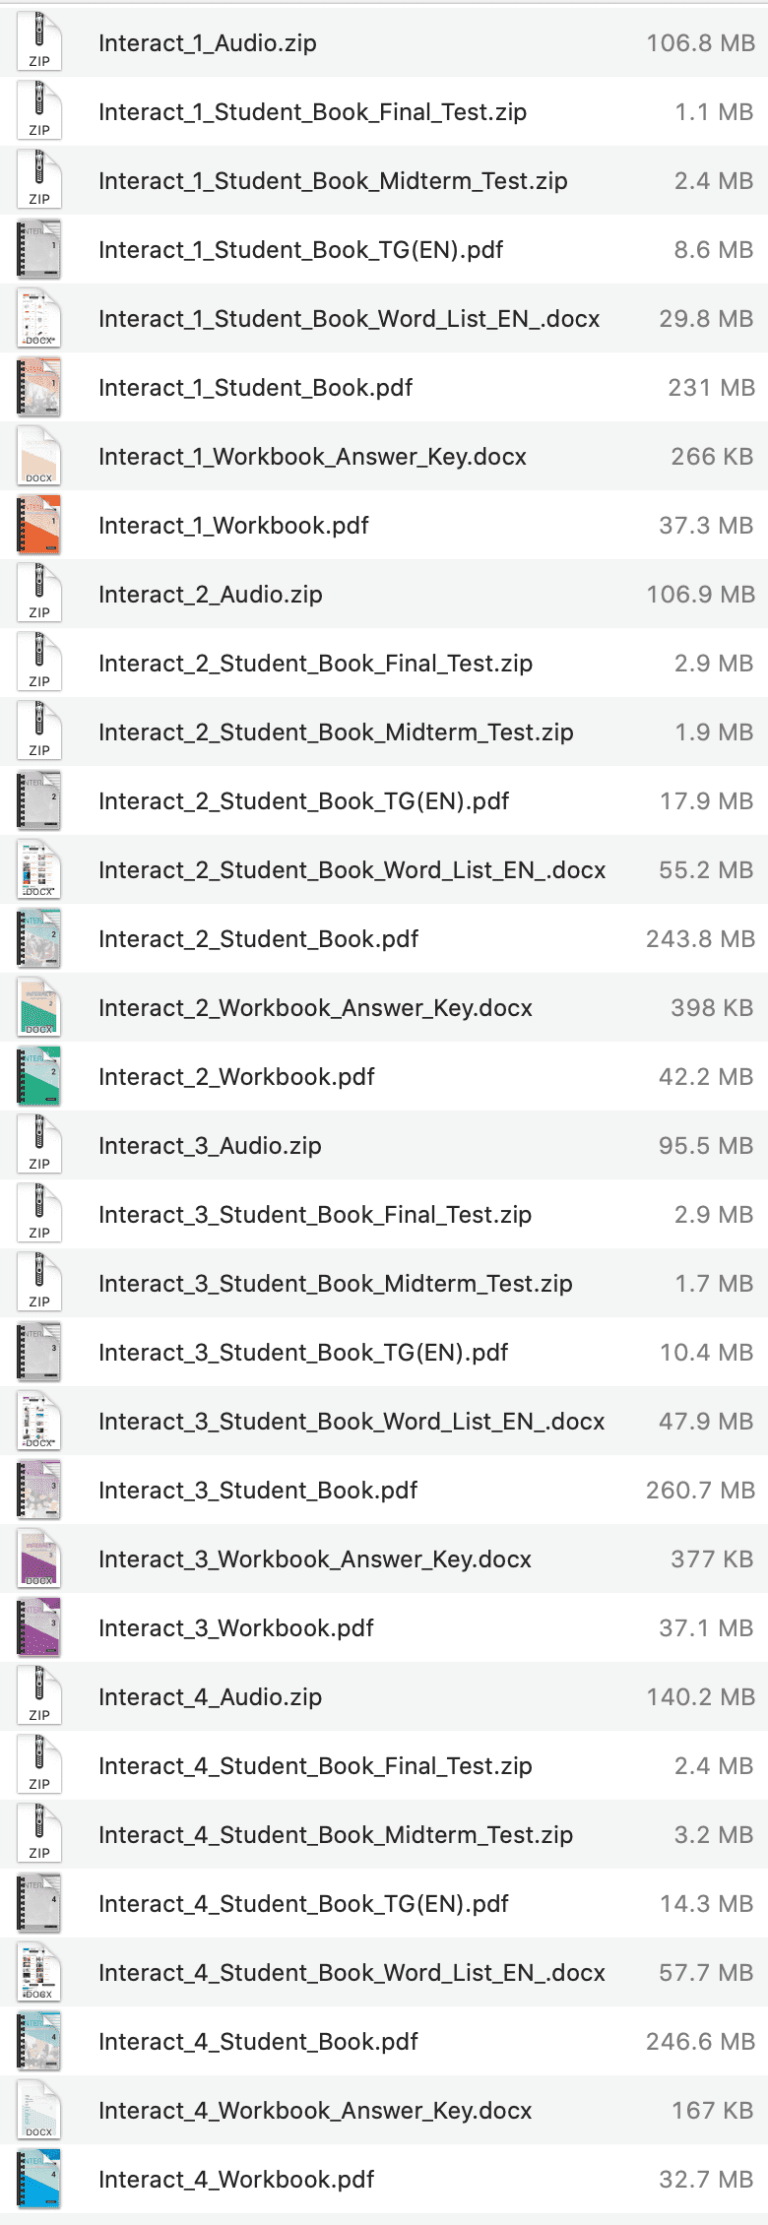The height and width of the screenshot is (2225, 768).
Task: Click the purple Interact_3_Workbook.pdf cover icon
Action: pyautogui.click(x=39, y=1628)
